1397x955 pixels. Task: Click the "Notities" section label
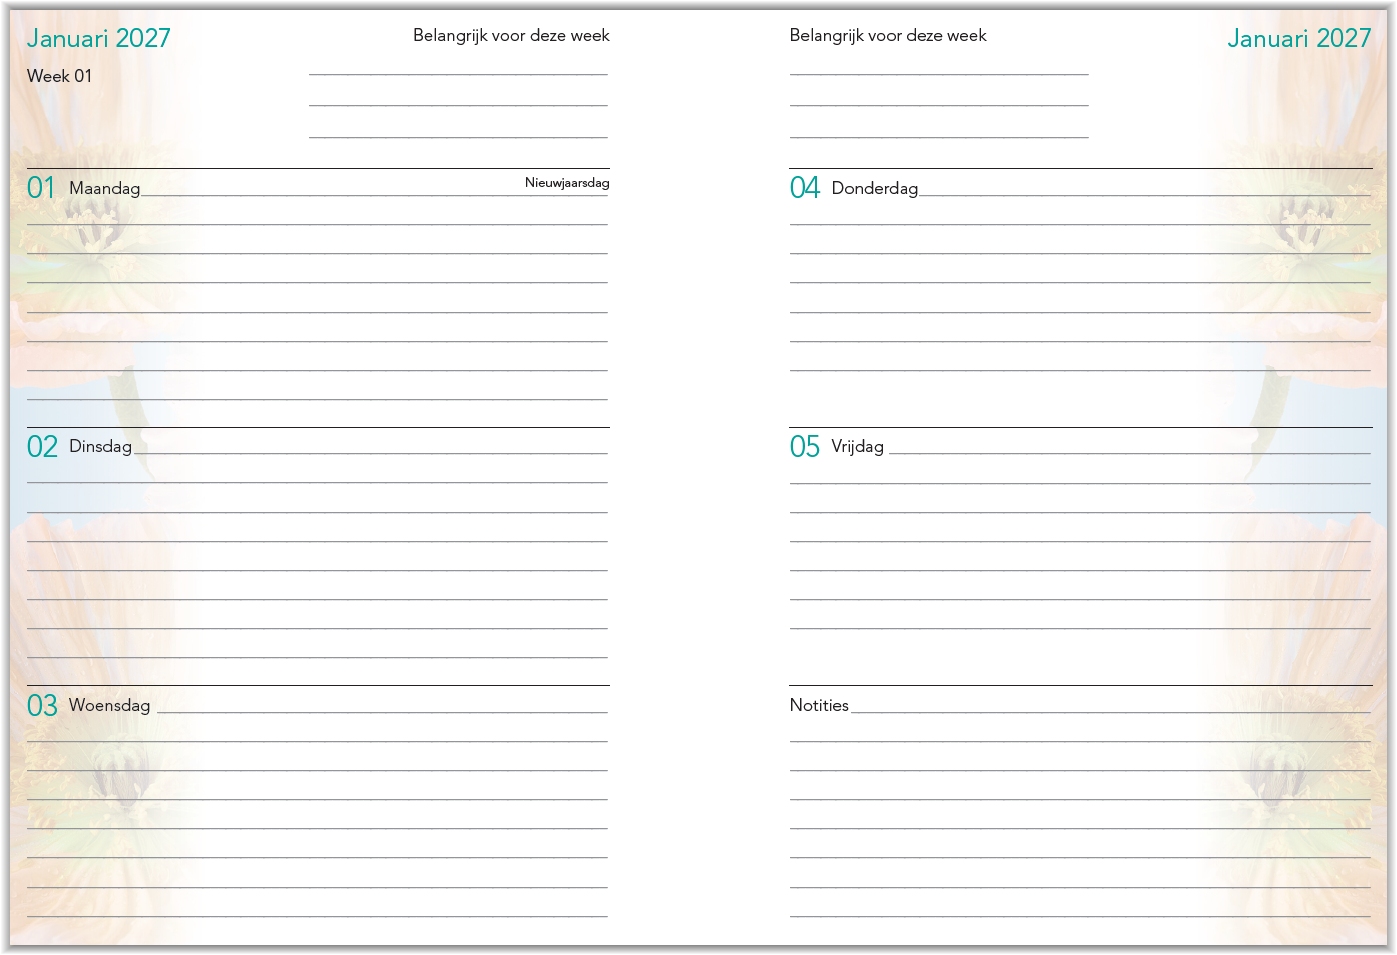[819, 705]
